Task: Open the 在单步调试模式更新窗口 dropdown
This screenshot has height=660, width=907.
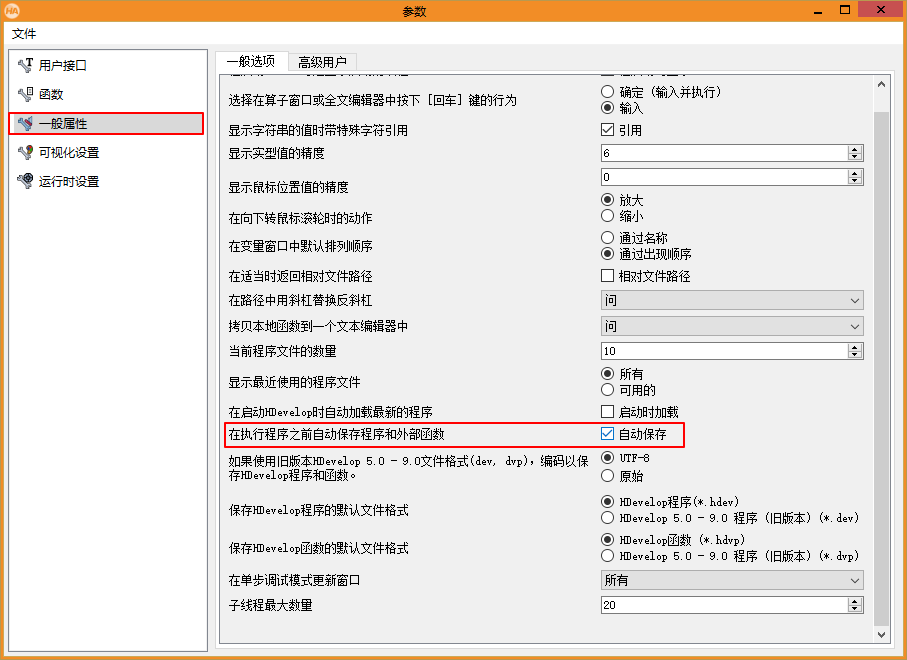Action: 732,580
